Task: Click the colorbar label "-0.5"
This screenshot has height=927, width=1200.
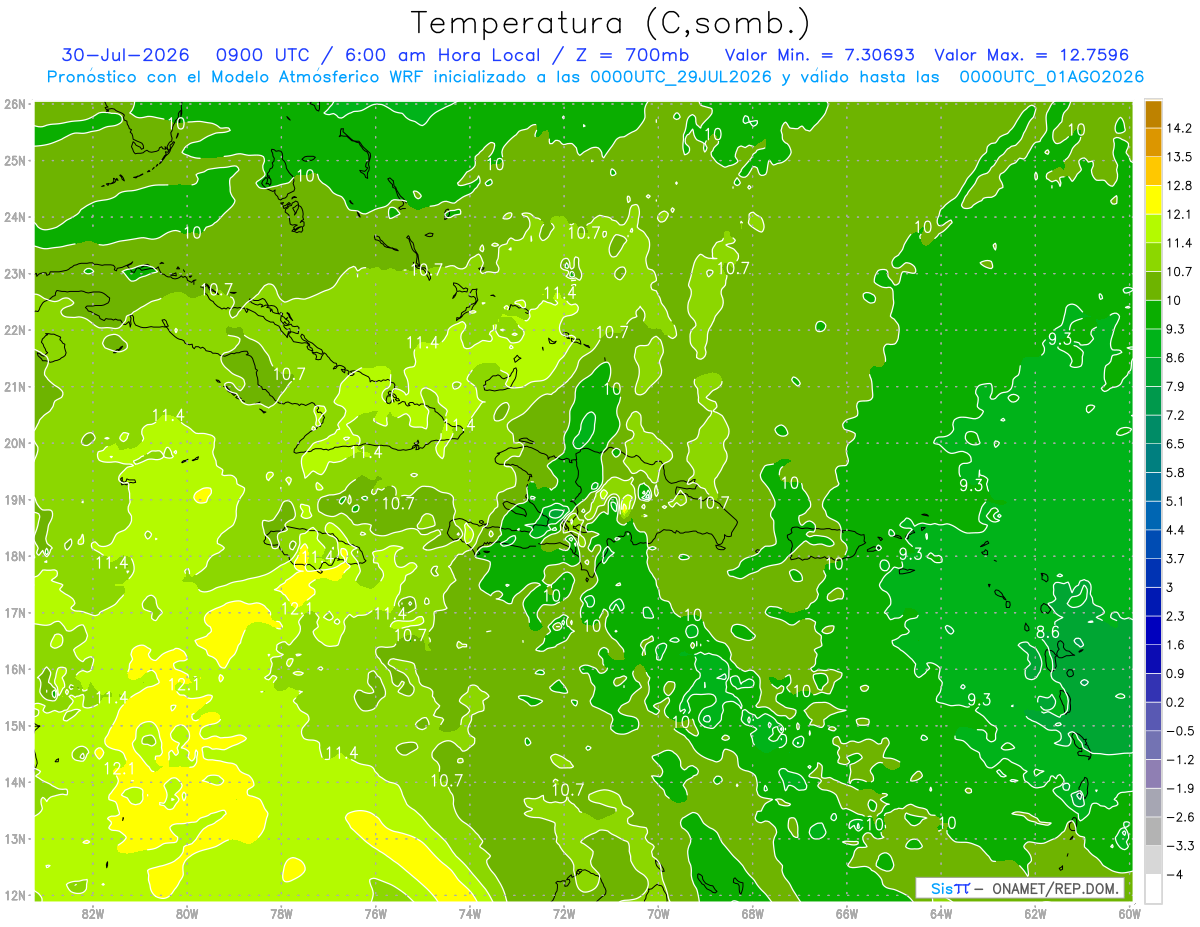Action: 1180,731
